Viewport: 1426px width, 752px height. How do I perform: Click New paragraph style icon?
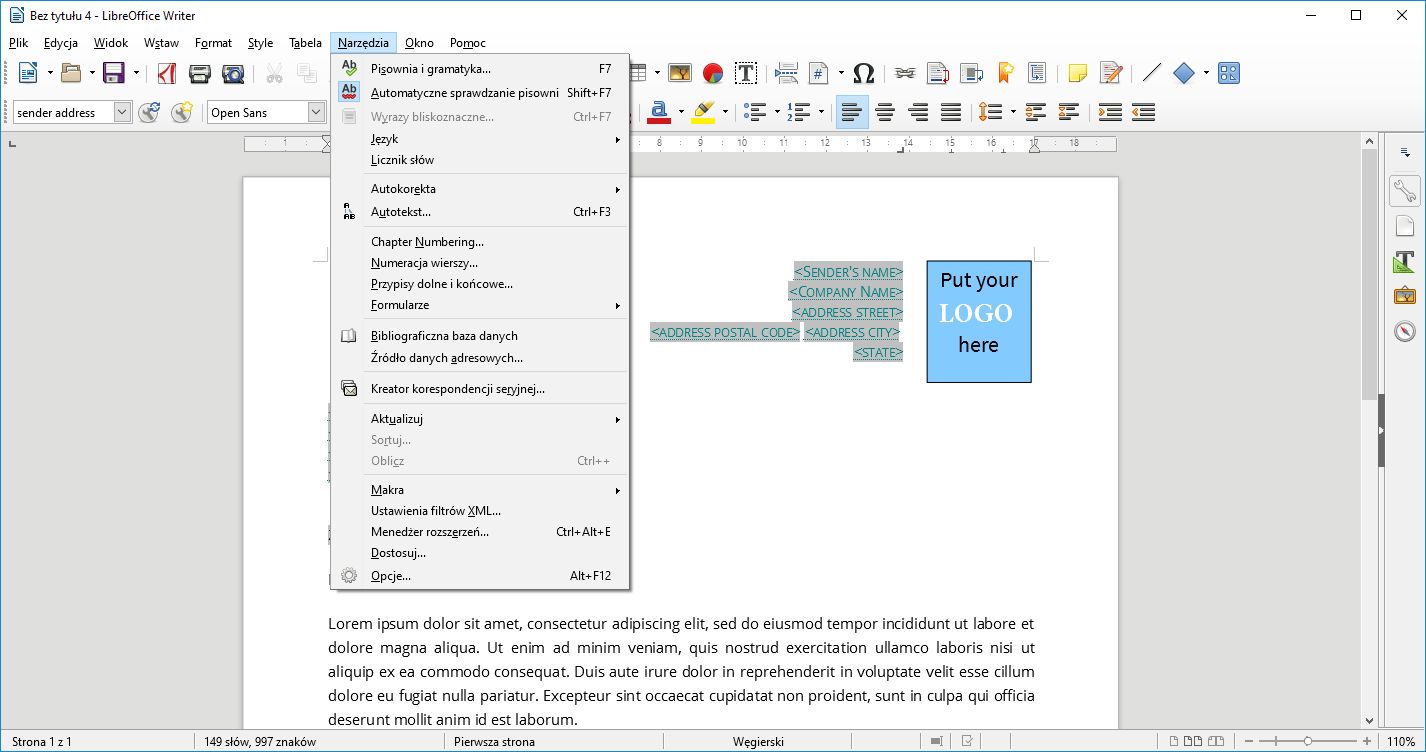pos(181,113)
